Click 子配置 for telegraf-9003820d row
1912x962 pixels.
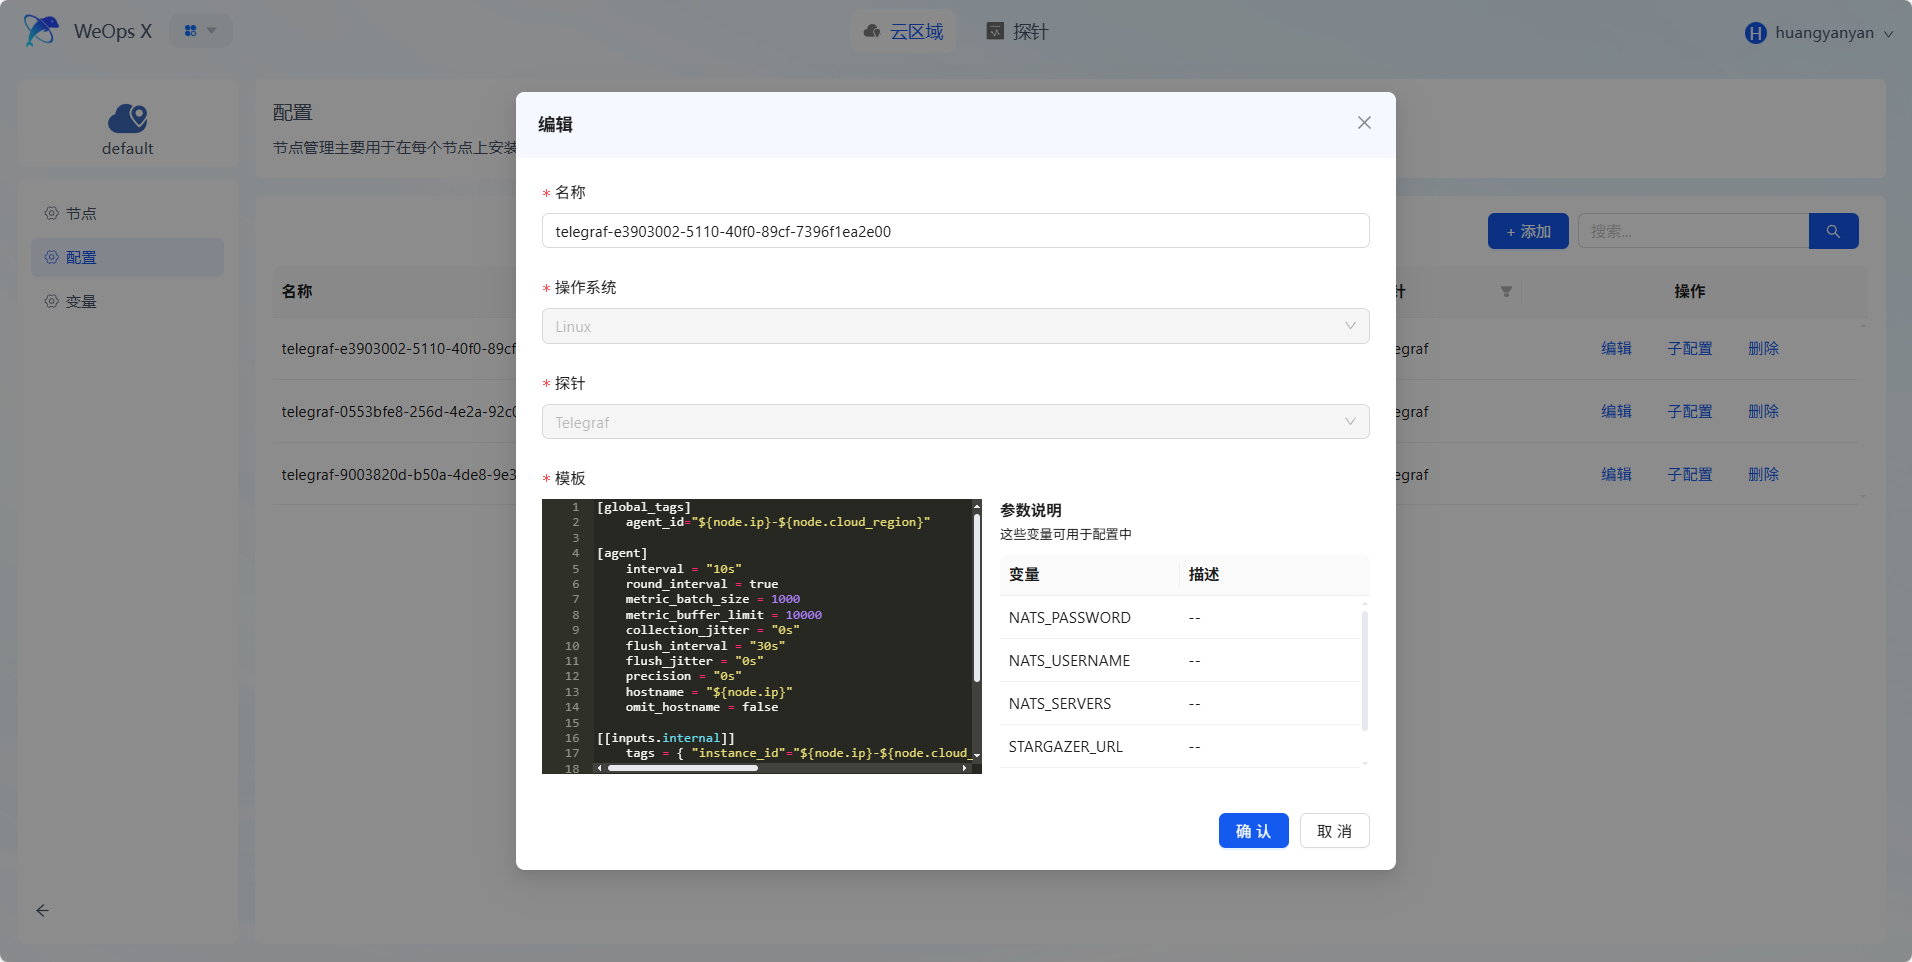(x=1690, y=475)
